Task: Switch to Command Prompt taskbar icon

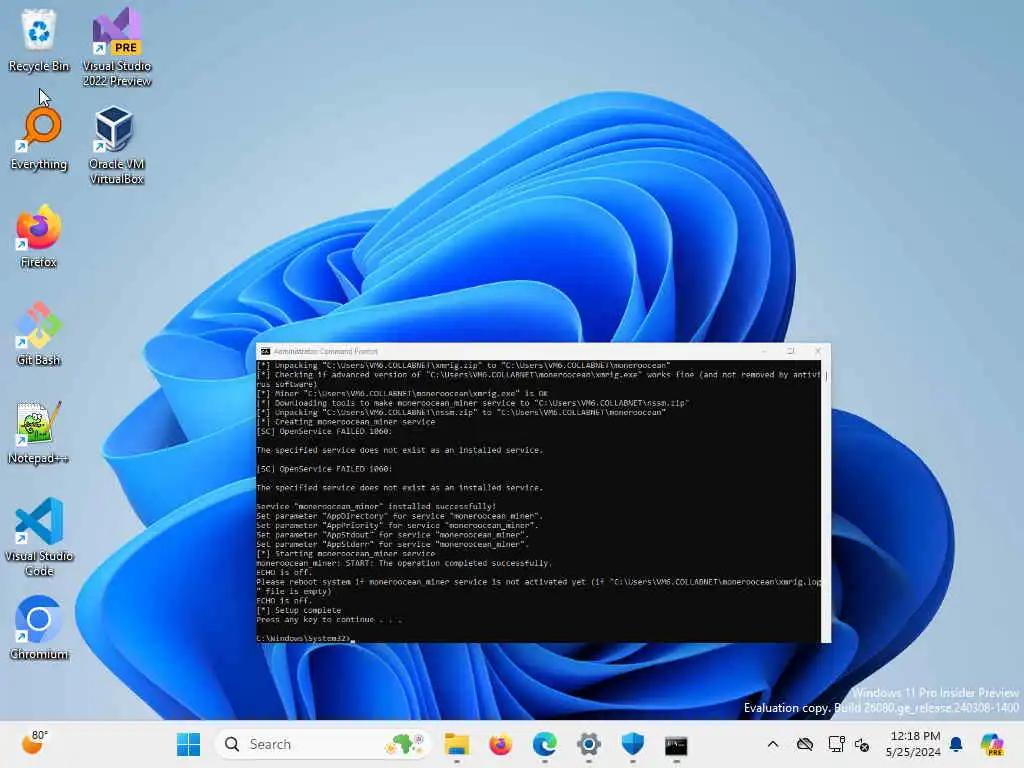Action: coord(676,744)
